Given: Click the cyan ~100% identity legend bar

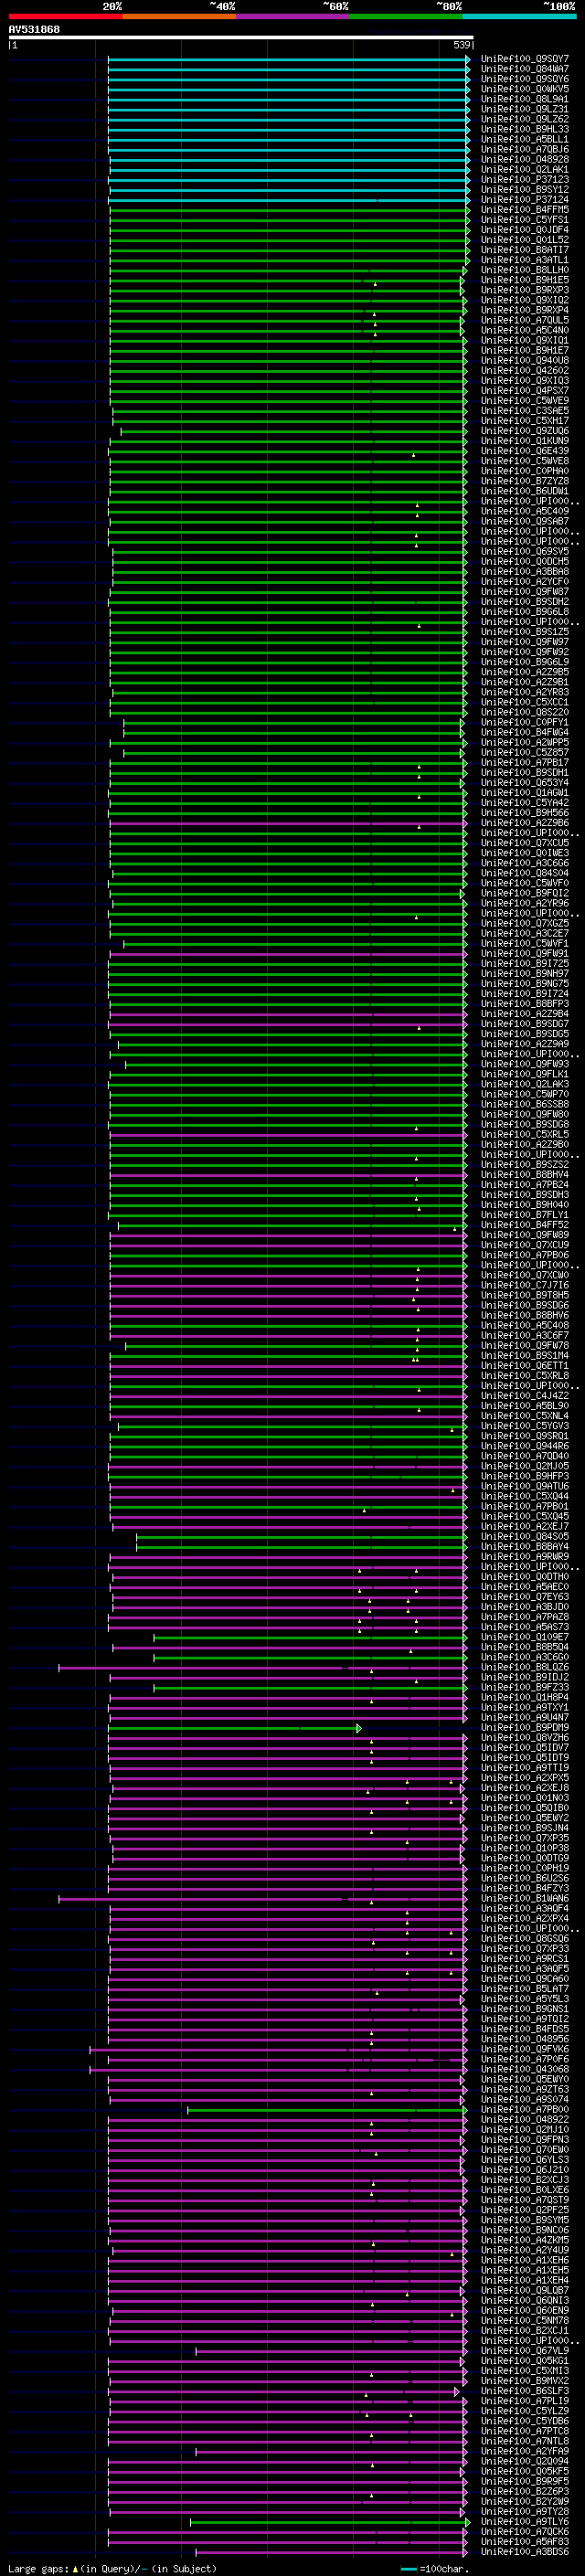Looking at the screenshot, I should pos(519,16).
